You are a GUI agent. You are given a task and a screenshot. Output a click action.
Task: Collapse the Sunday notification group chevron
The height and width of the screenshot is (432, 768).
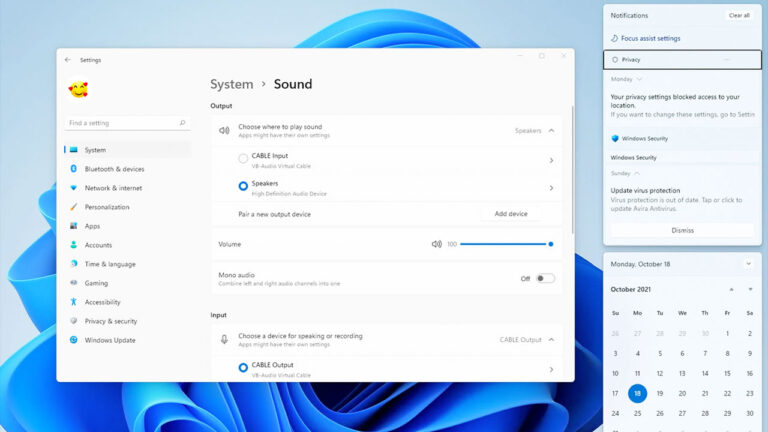click(637, 173)
